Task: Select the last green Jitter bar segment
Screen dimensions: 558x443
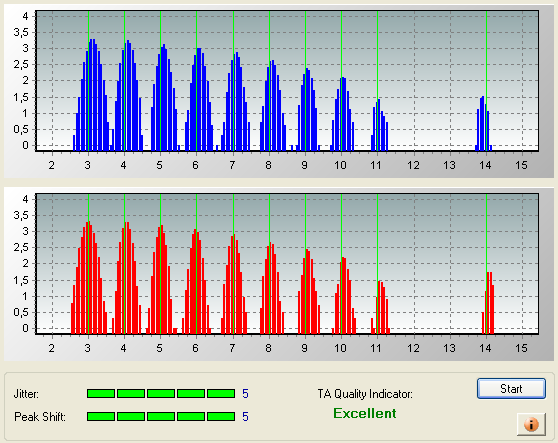Action: click(221, 393)
